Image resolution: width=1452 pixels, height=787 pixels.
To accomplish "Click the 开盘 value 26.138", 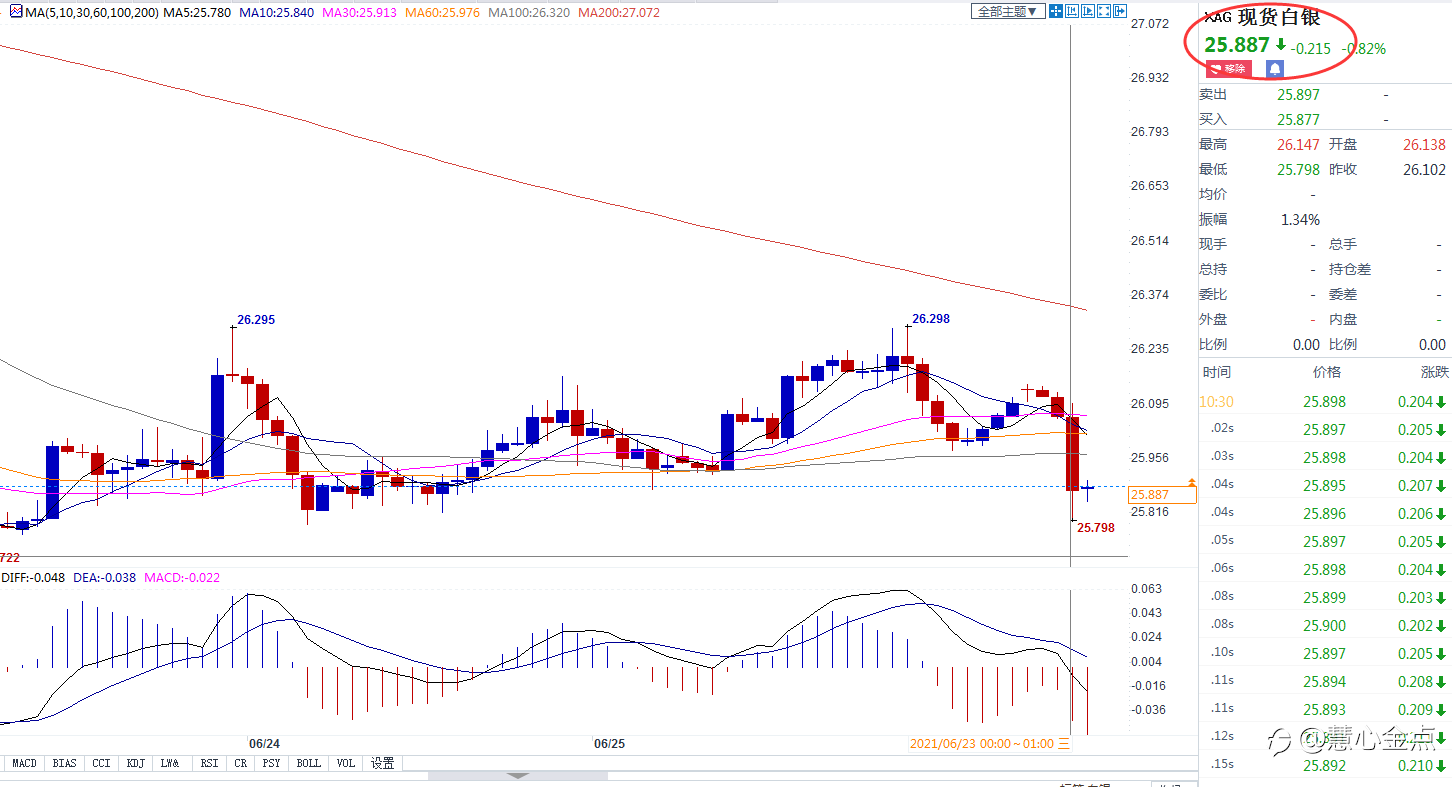I will pyautogui.click(x=1424, y=145).
